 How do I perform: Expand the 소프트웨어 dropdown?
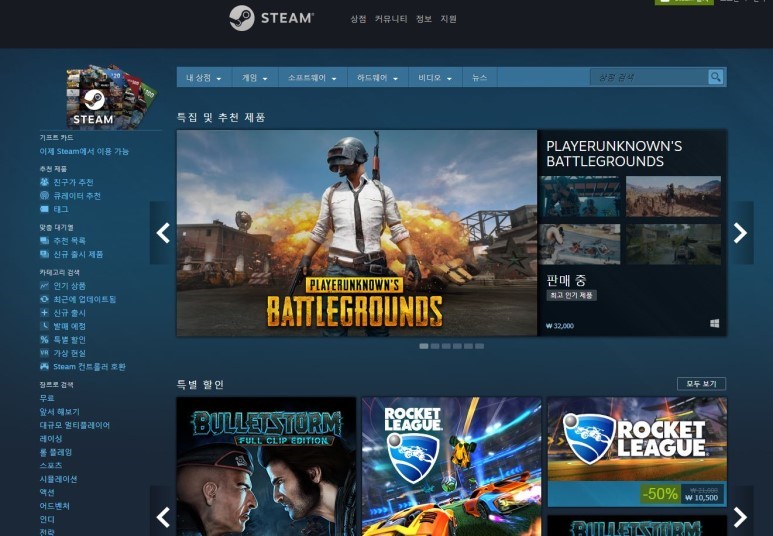(x=313, y=77)
